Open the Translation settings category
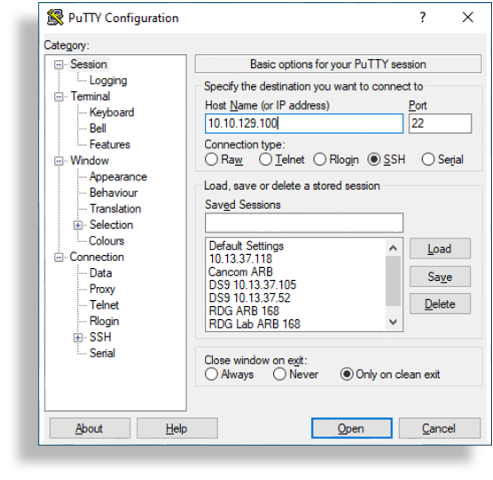This screenshot has width=493, height=480. click(x=115, y=209)
